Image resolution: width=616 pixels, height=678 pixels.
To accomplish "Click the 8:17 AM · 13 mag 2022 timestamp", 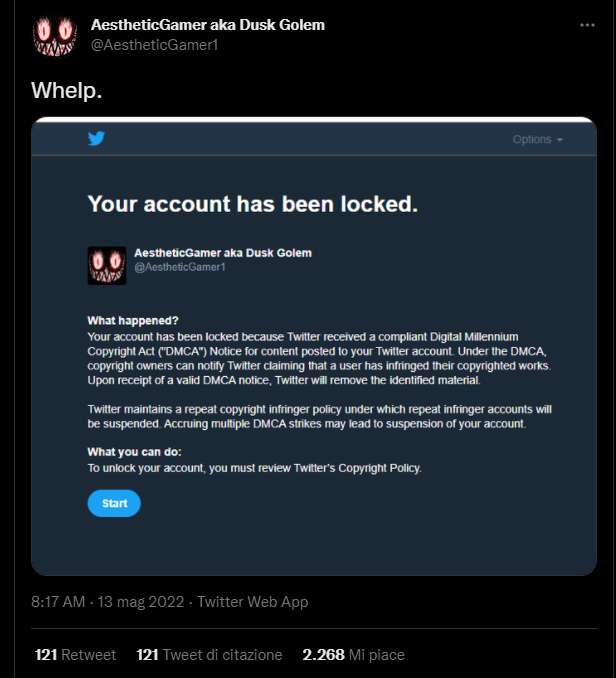I will pos(108,602).
